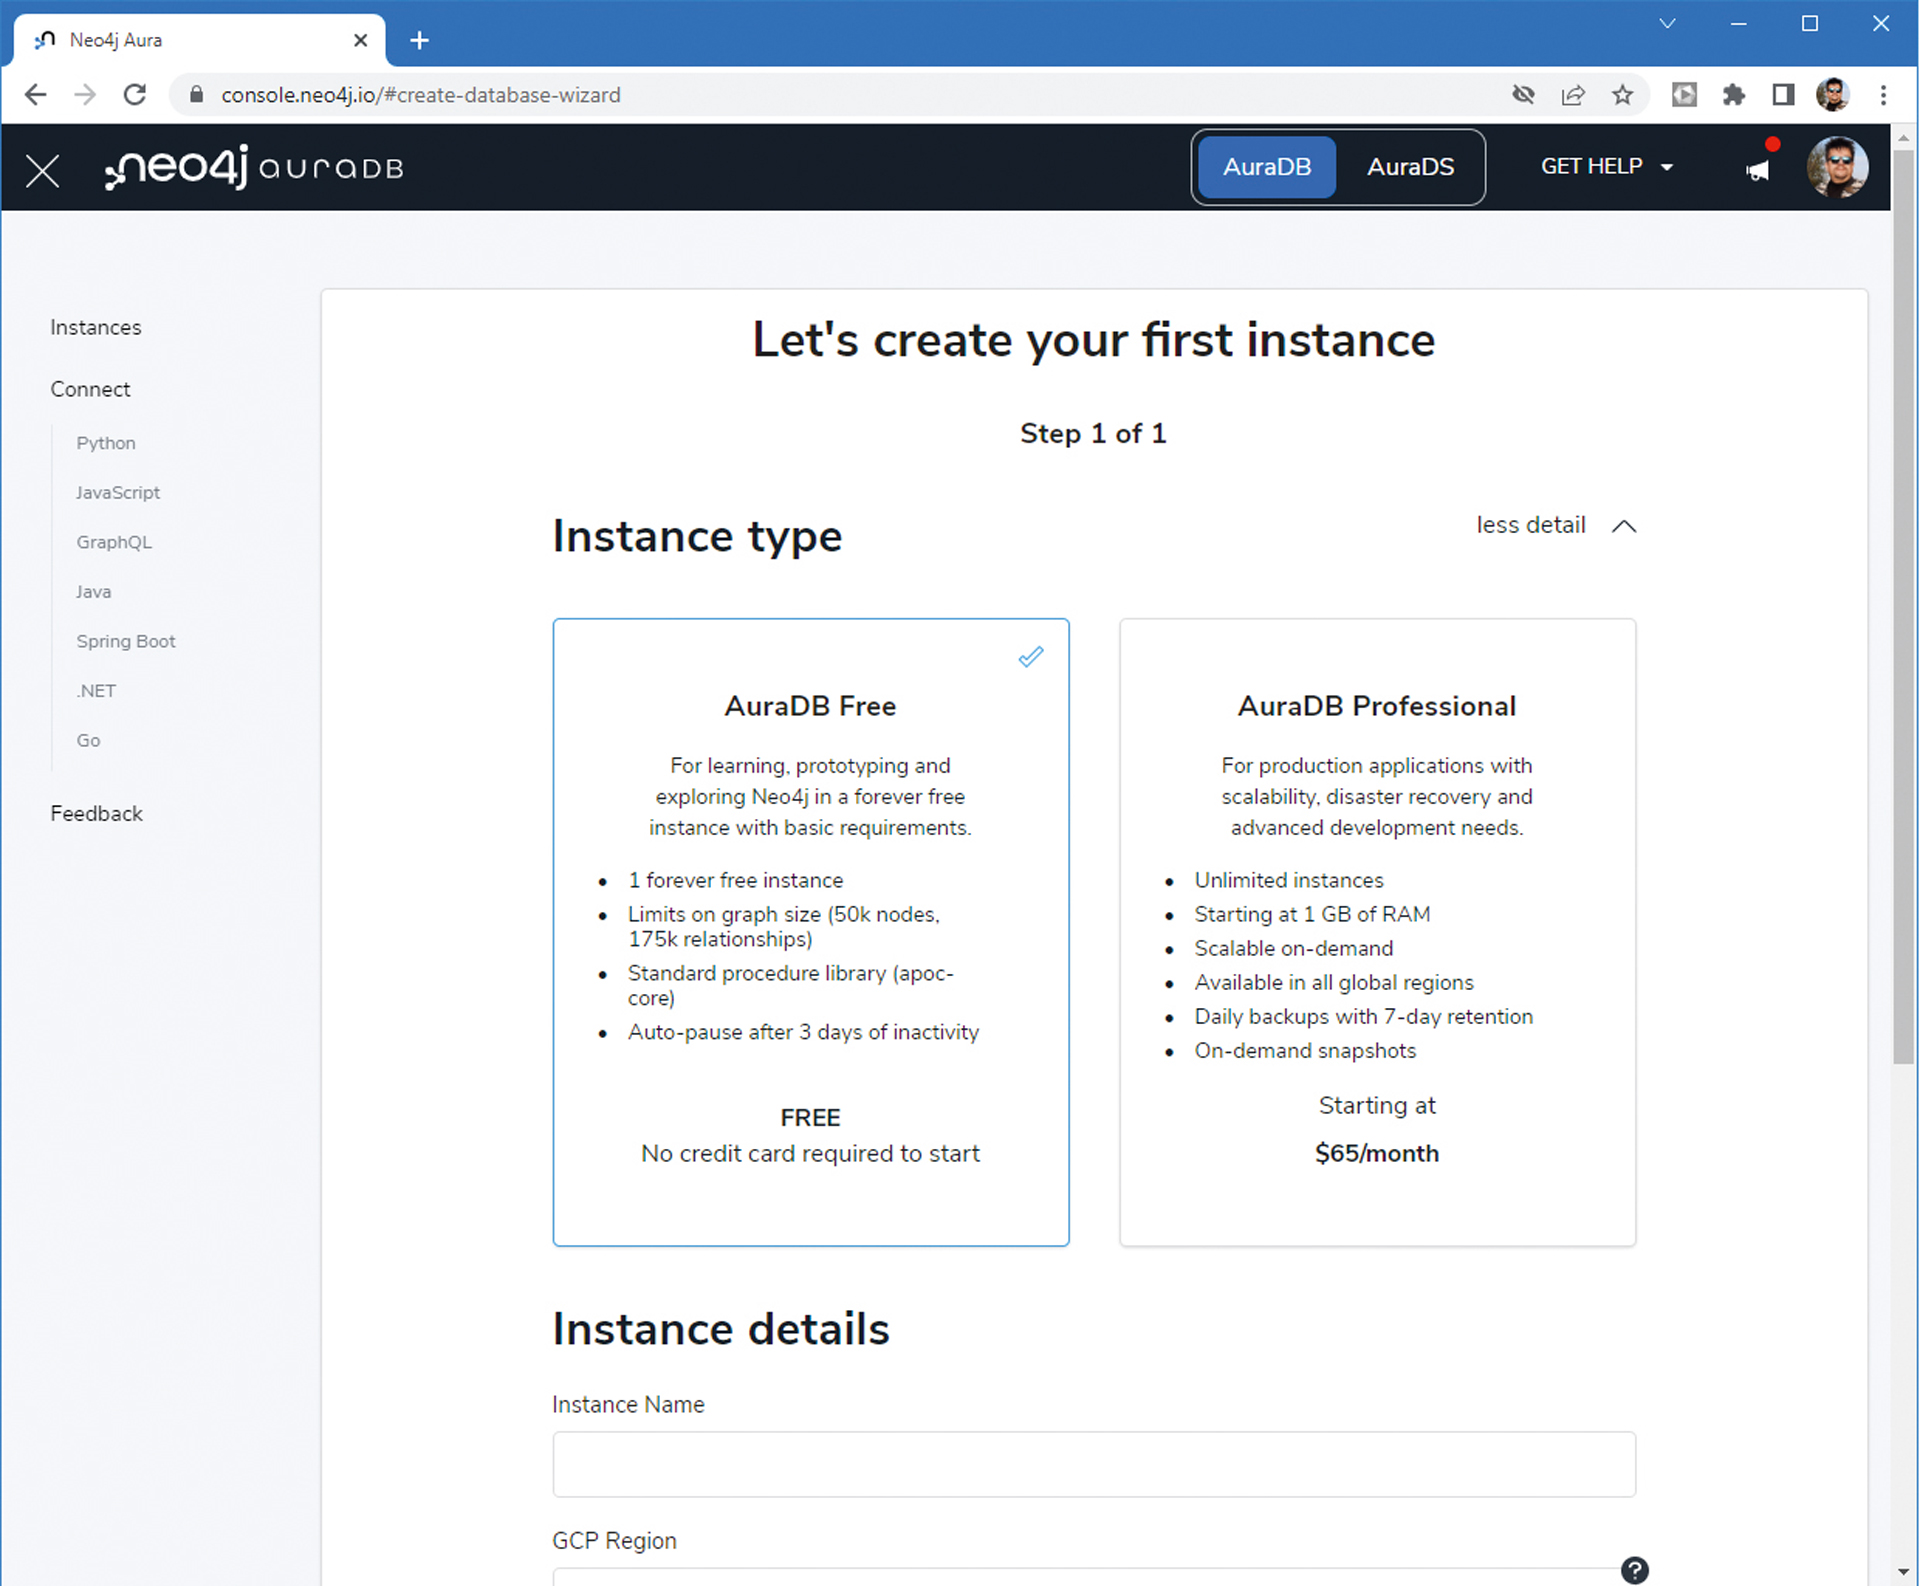Close the create instance wizard with X icon

pyautogui.click(x=42, y=170)
